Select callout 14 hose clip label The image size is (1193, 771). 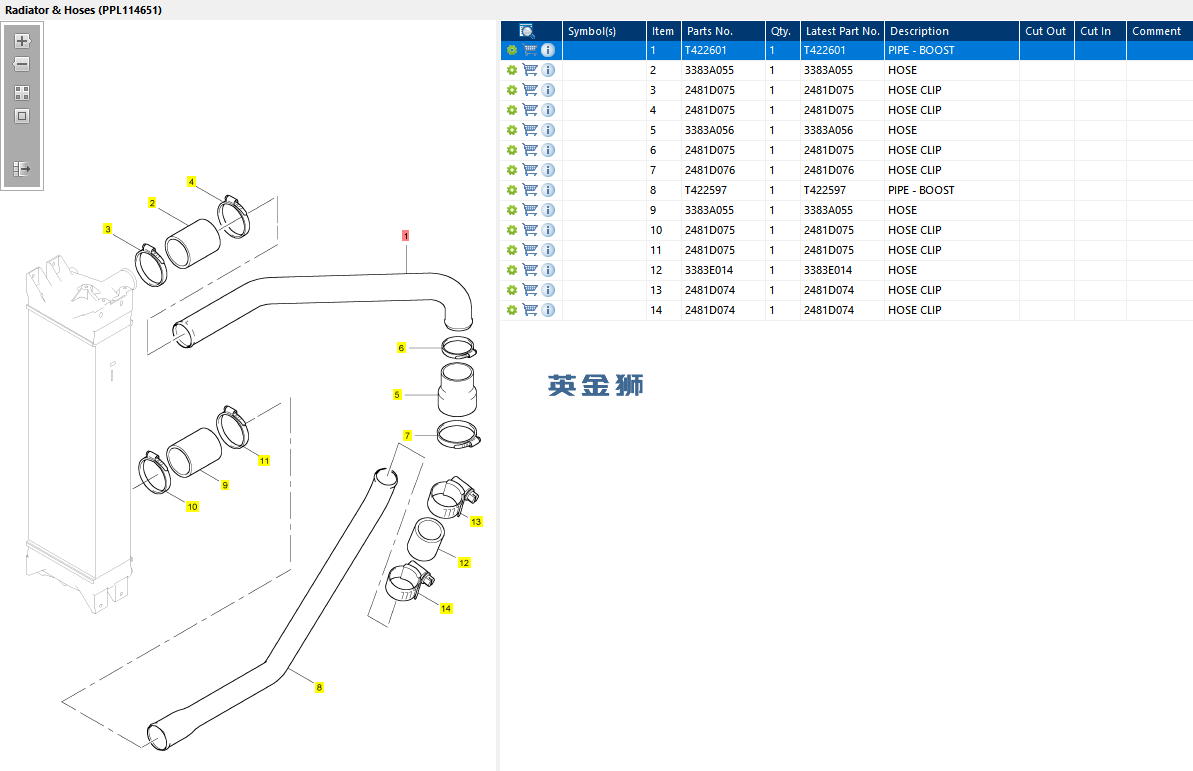446,608
